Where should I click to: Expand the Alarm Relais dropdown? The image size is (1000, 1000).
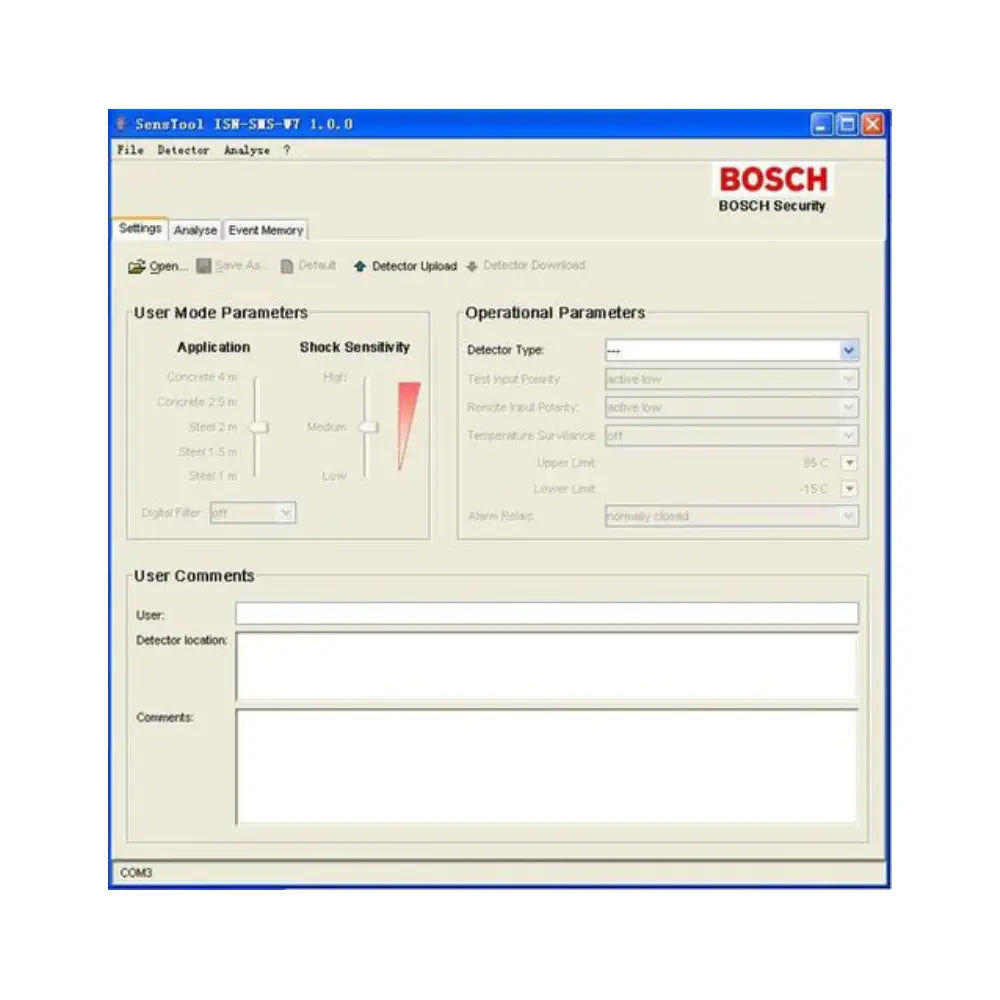848,516
